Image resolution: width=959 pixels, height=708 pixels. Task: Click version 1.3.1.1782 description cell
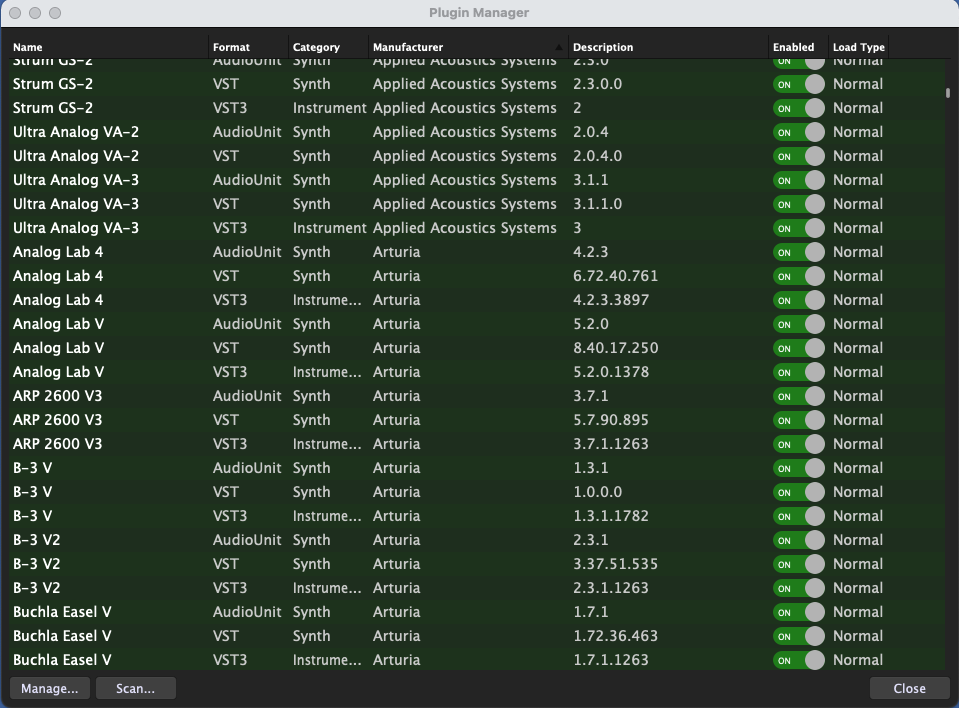(x=610, y=516)
